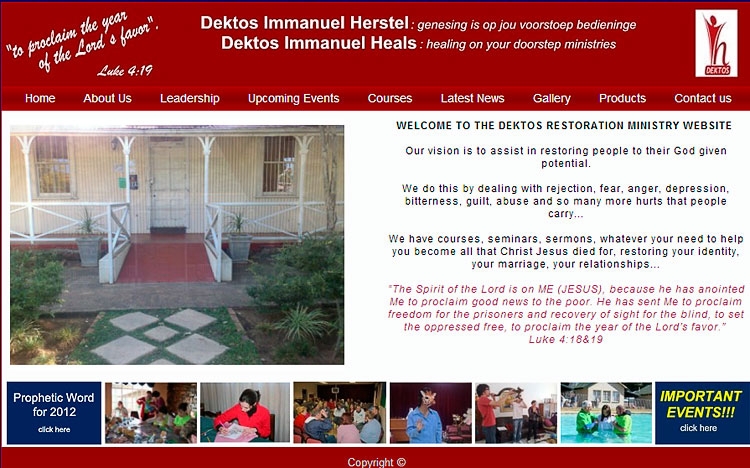The width and height of the screenshot is (750, 468).
Task: Open the Latest News page
Action: 472,98
